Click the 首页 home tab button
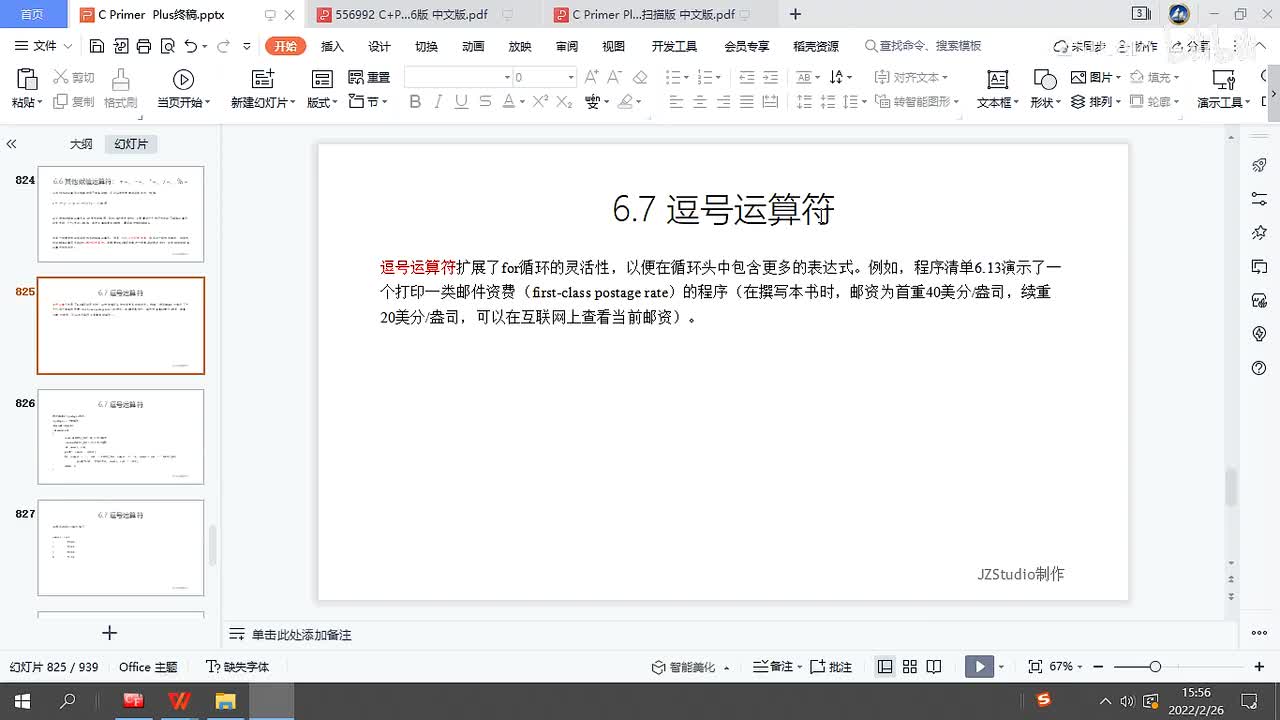Screen dimensions: 1280x720 pyautogui.click(x=32, y=15)
